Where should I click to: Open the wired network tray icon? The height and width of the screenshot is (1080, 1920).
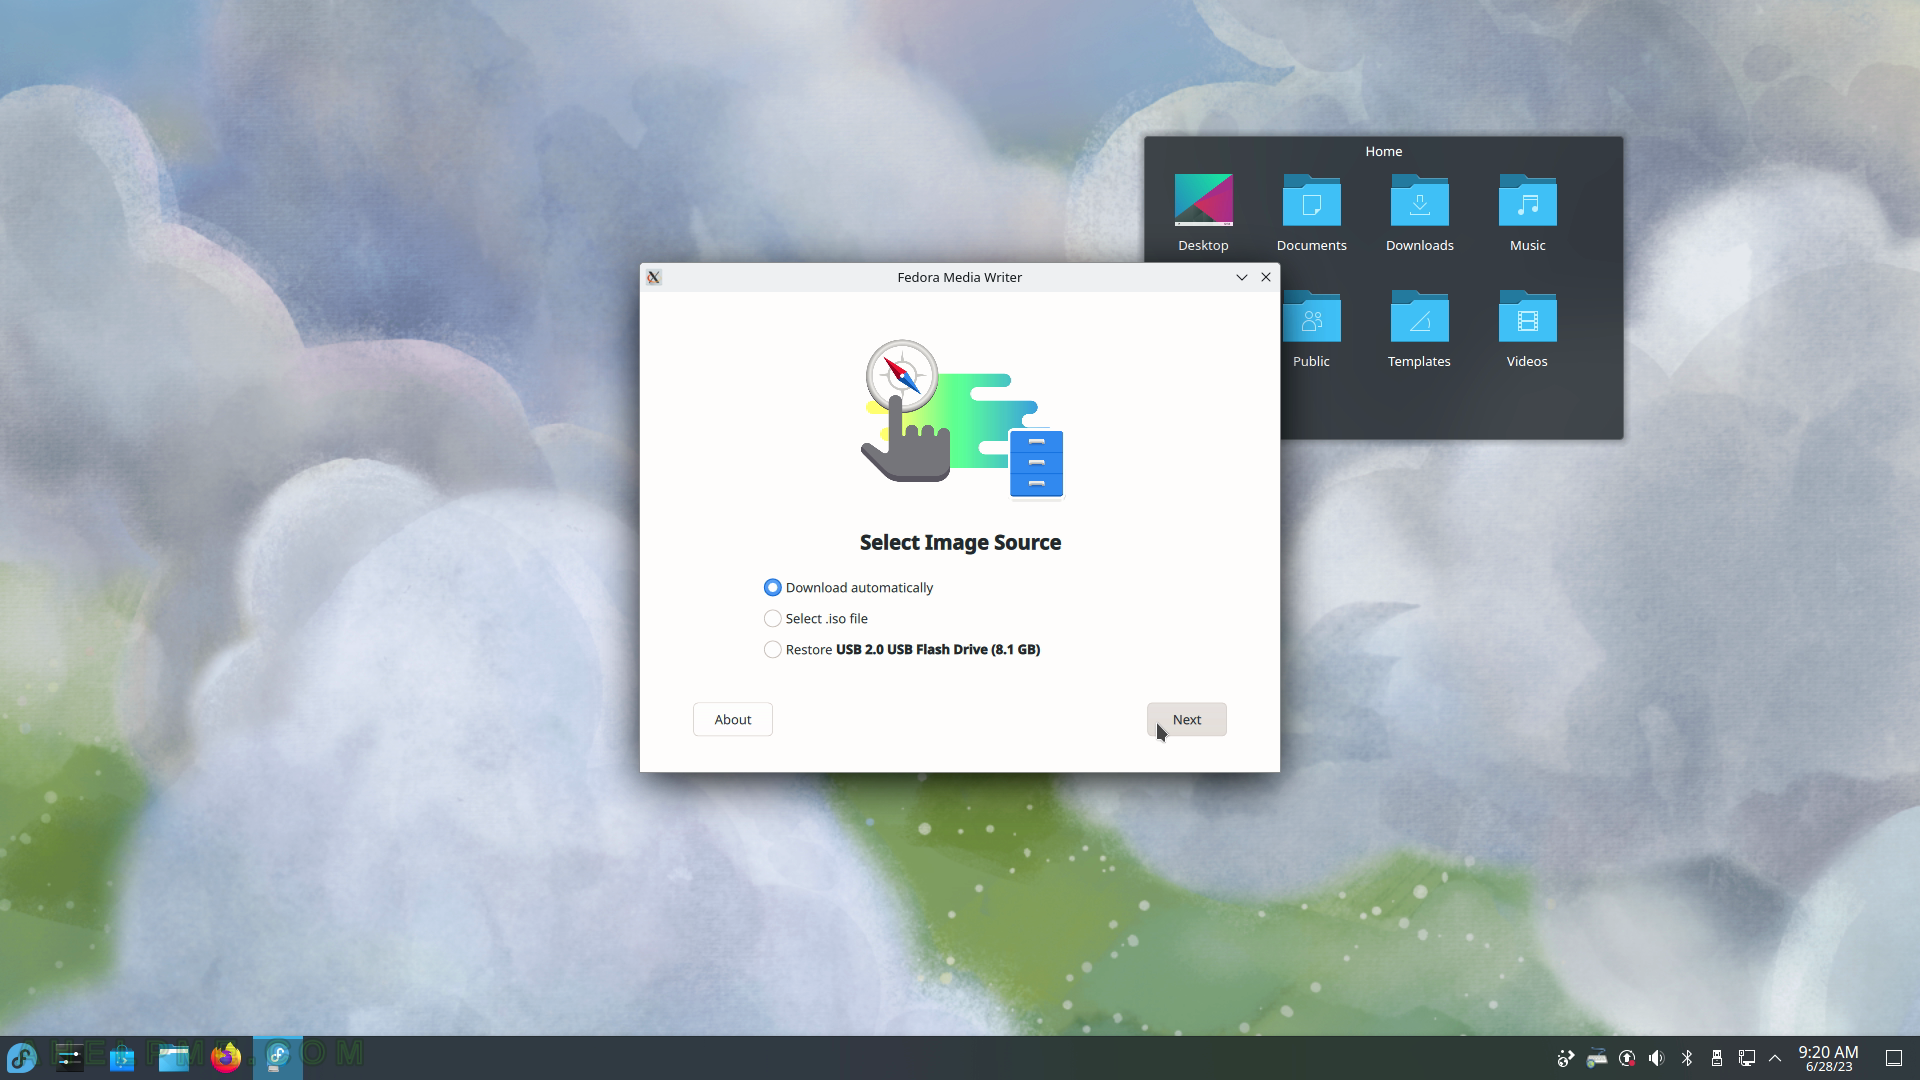(x=1747, y=1058)
